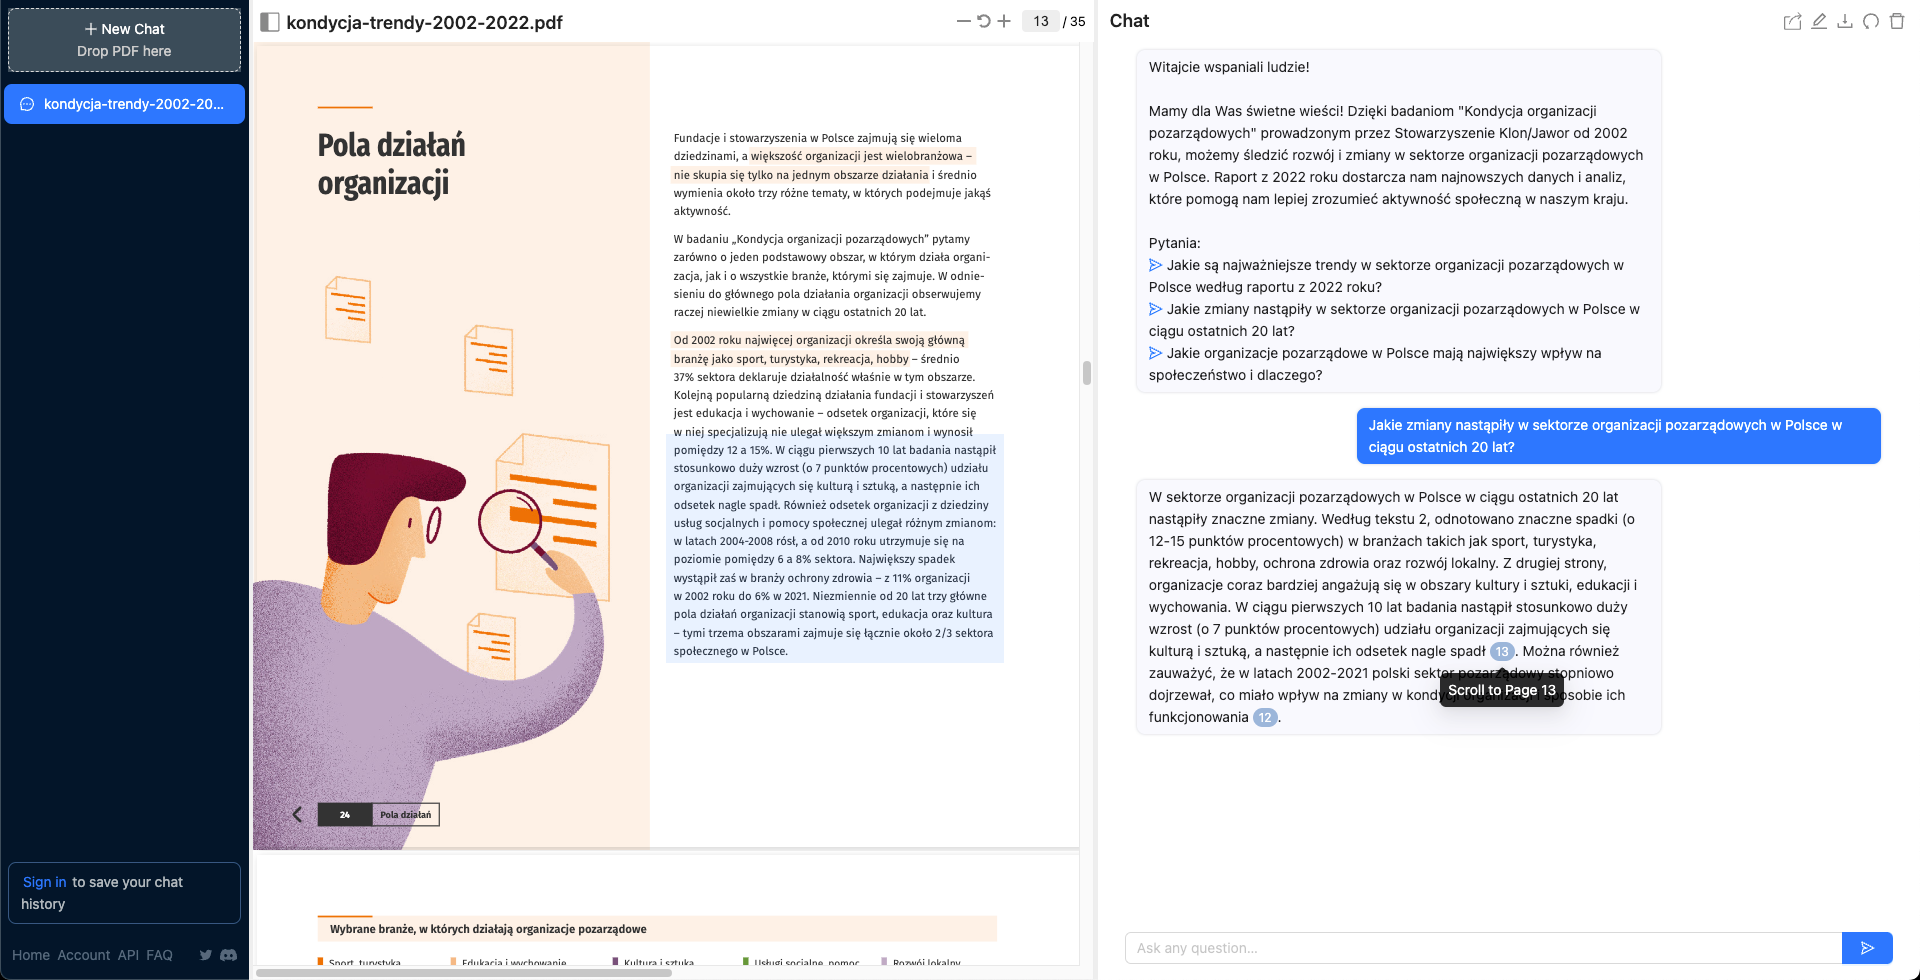Open the Twitter link icon
Viewport: 1920px width, 980px height.
(x=205, y=955)
